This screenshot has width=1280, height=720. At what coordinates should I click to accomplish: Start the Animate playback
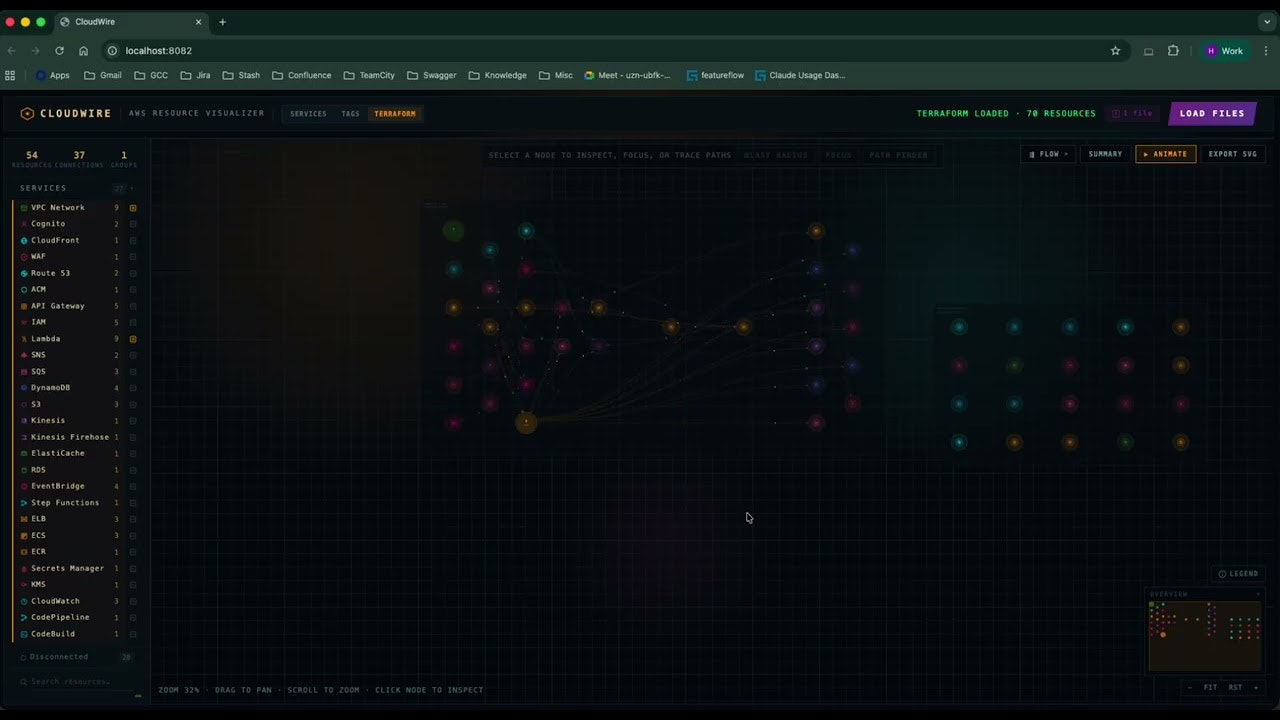1166,154
